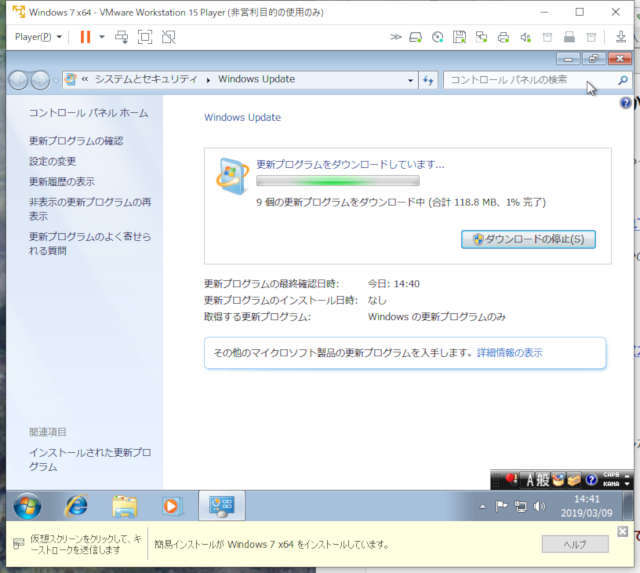Click the '今日: 14:40' last checked value

coord(393,284)
